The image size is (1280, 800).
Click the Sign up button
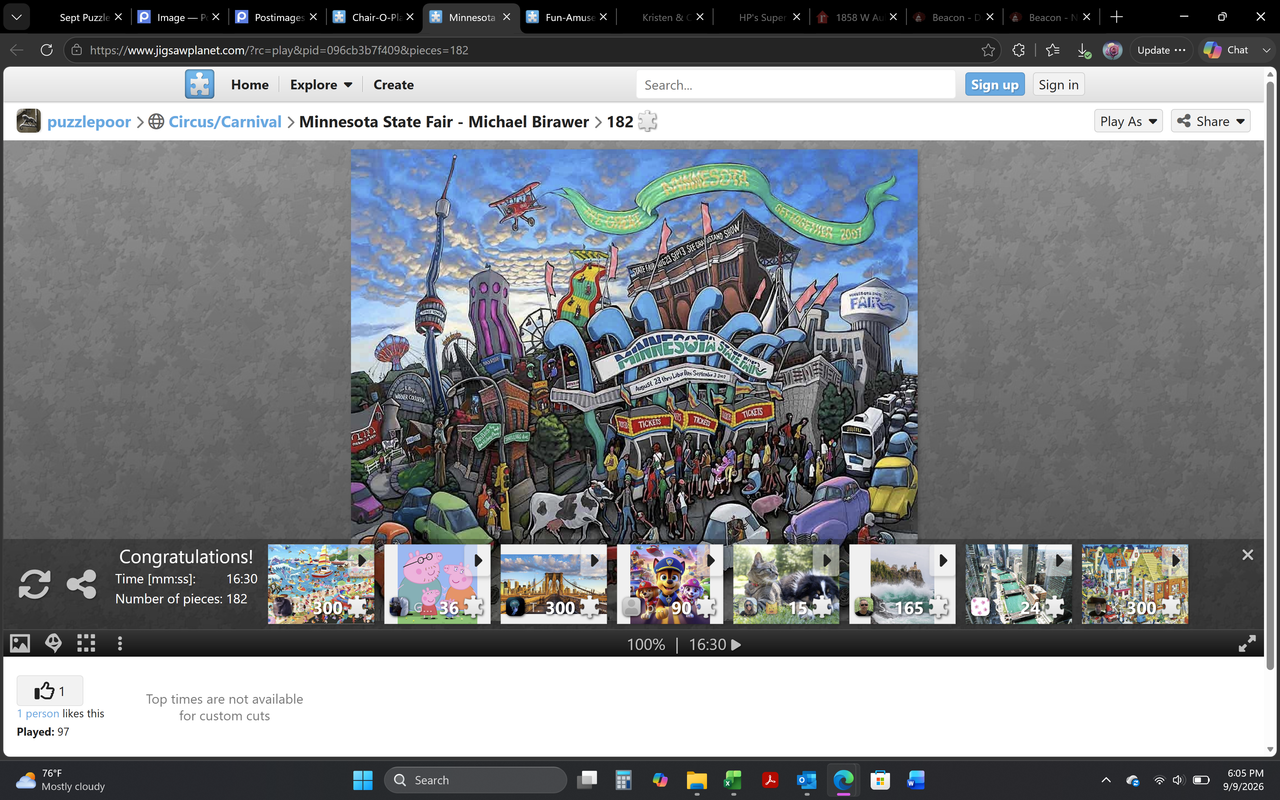(995, 85)
